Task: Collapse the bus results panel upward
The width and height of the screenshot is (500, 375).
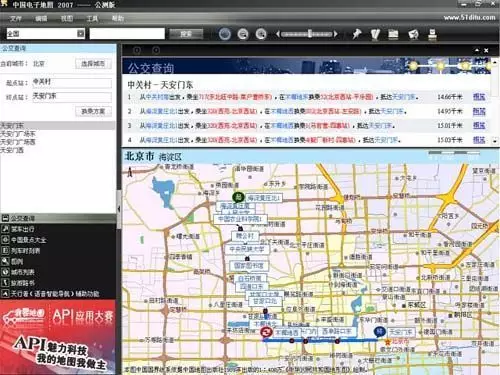Action: tap(477, 50)
